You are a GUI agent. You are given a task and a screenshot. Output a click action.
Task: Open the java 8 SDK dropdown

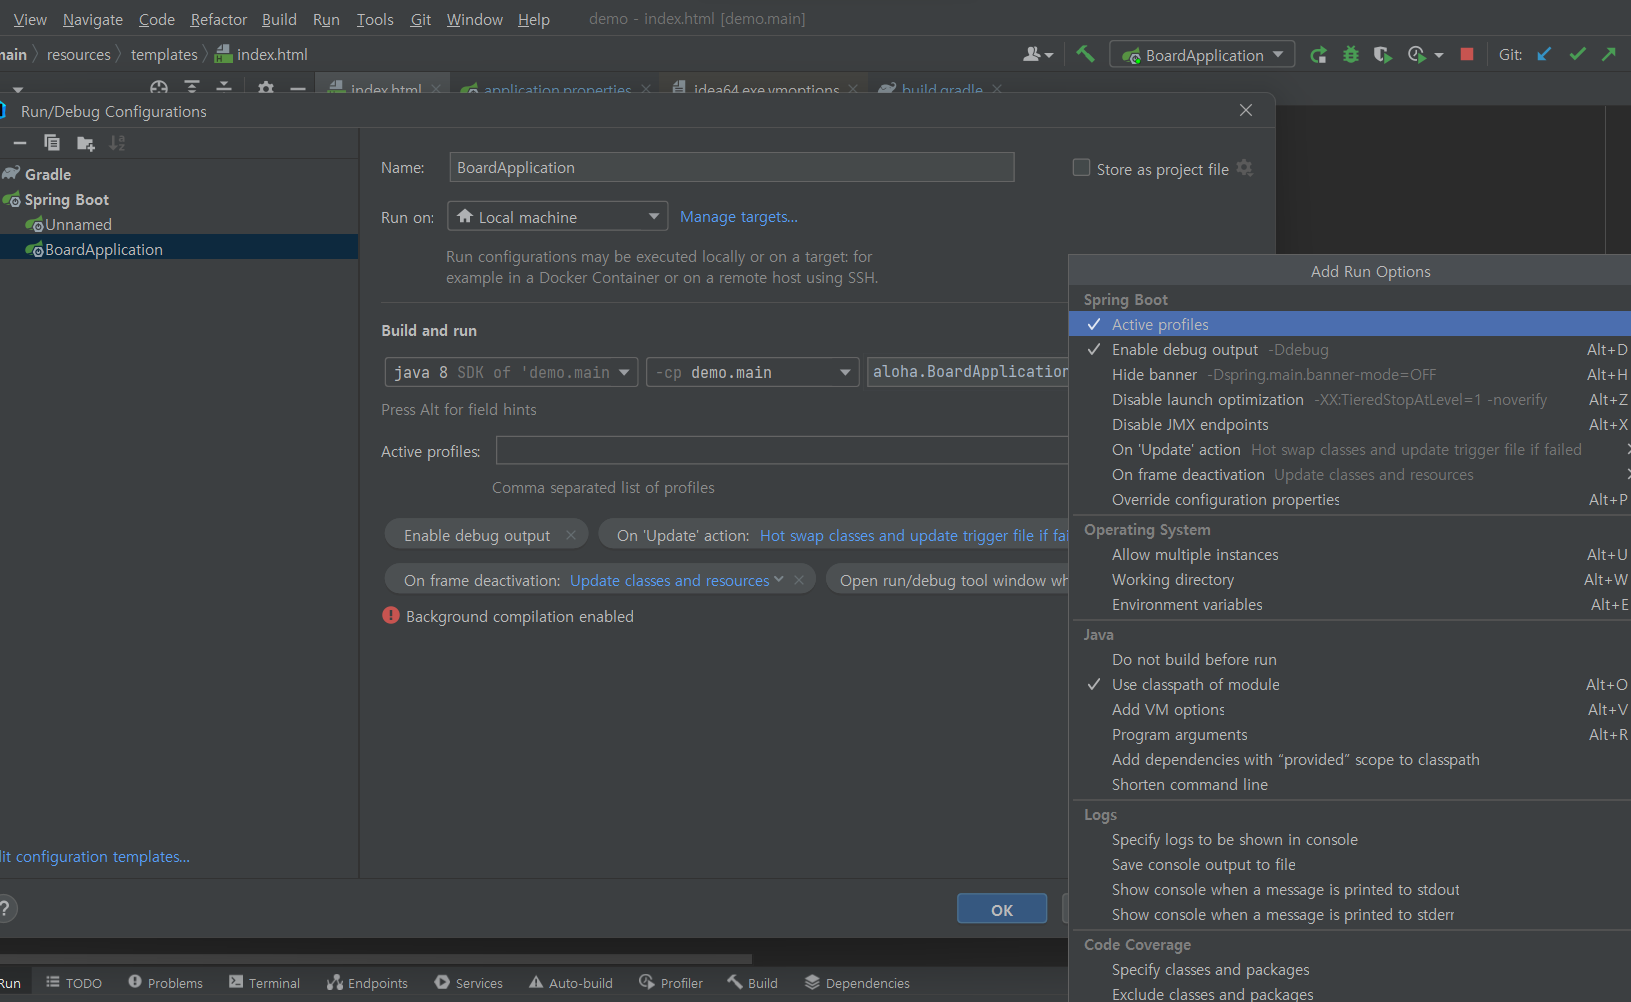pos(511,372)
